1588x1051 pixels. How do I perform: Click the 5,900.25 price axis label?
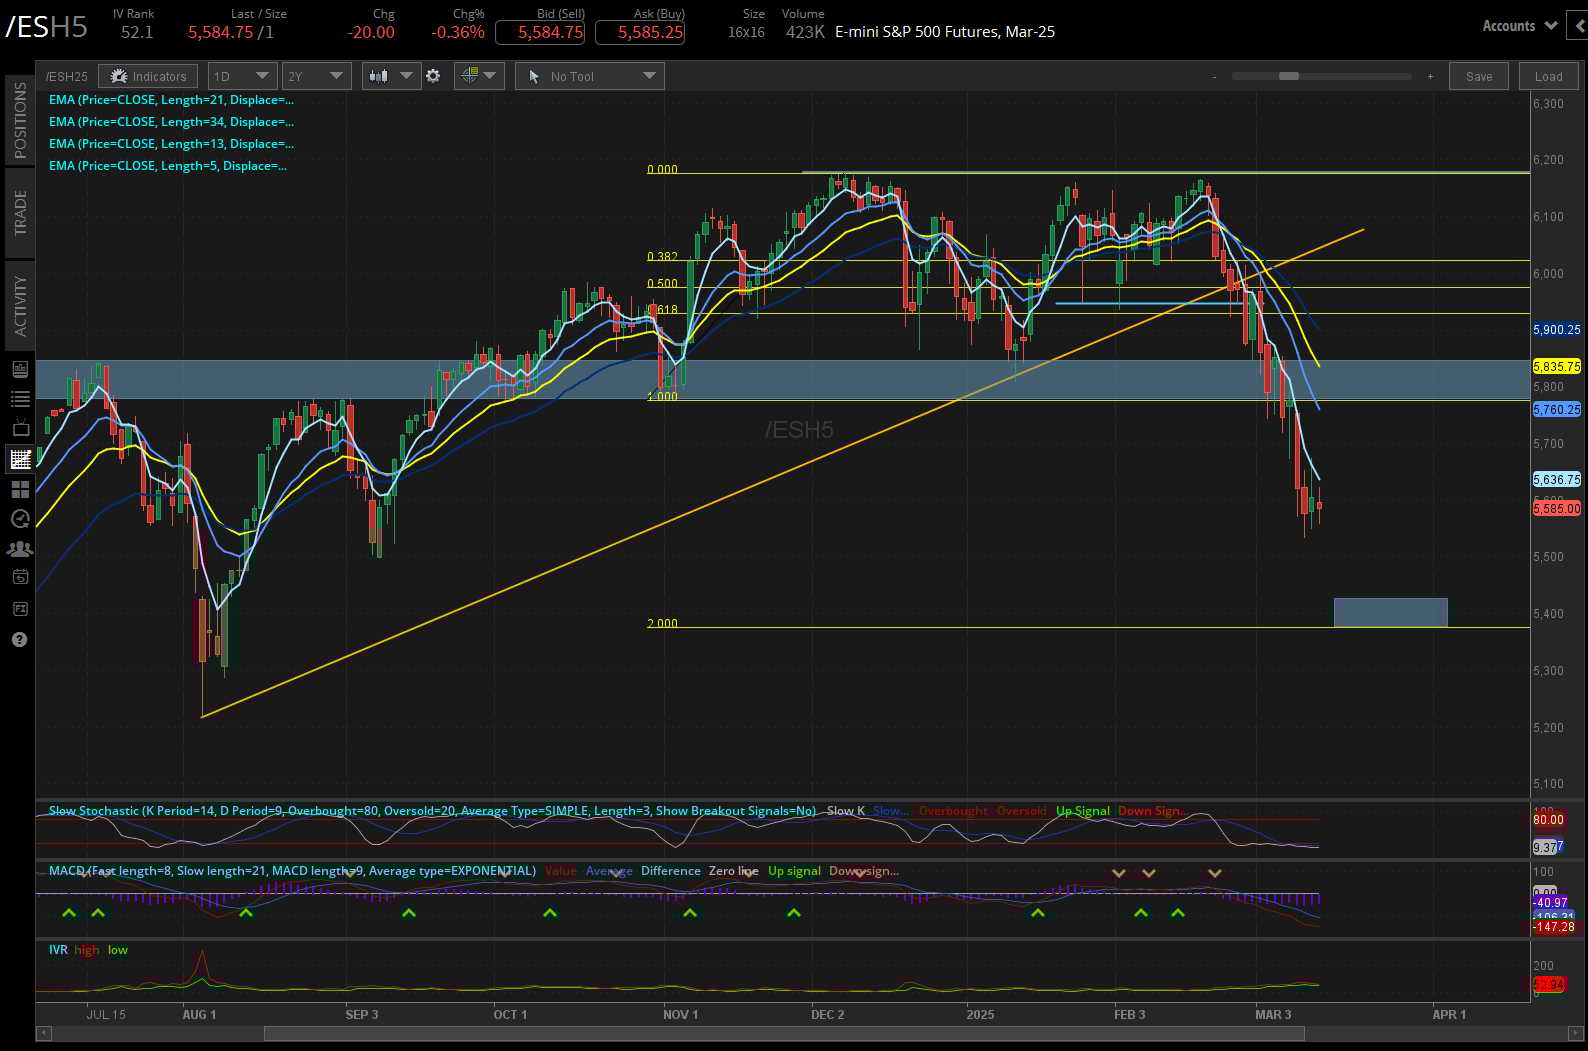[x=1557, y=330]
